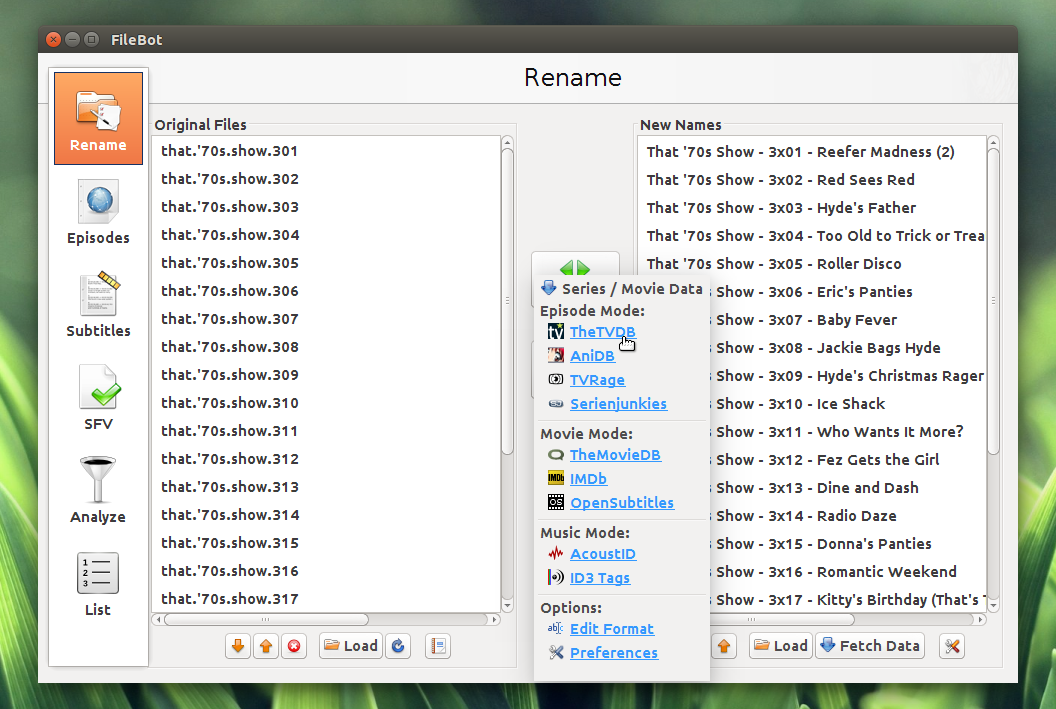This screenshot has height=709, width=1056.
Task: Open the Episodes panel
Action: (x=98, y=211)
